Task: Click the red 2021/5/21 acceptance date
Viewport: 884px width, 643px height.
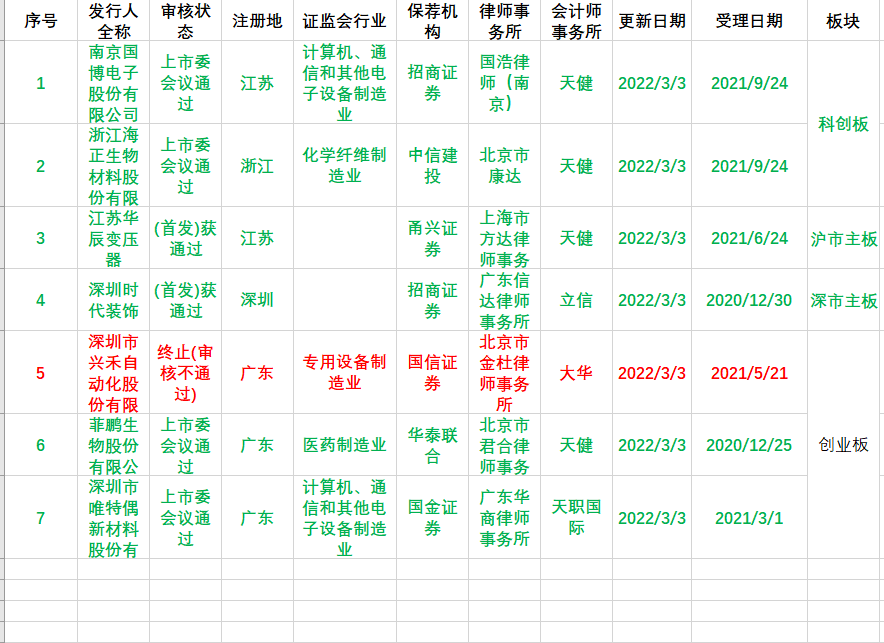Action: pyautogui.click(x=749, y=373)
